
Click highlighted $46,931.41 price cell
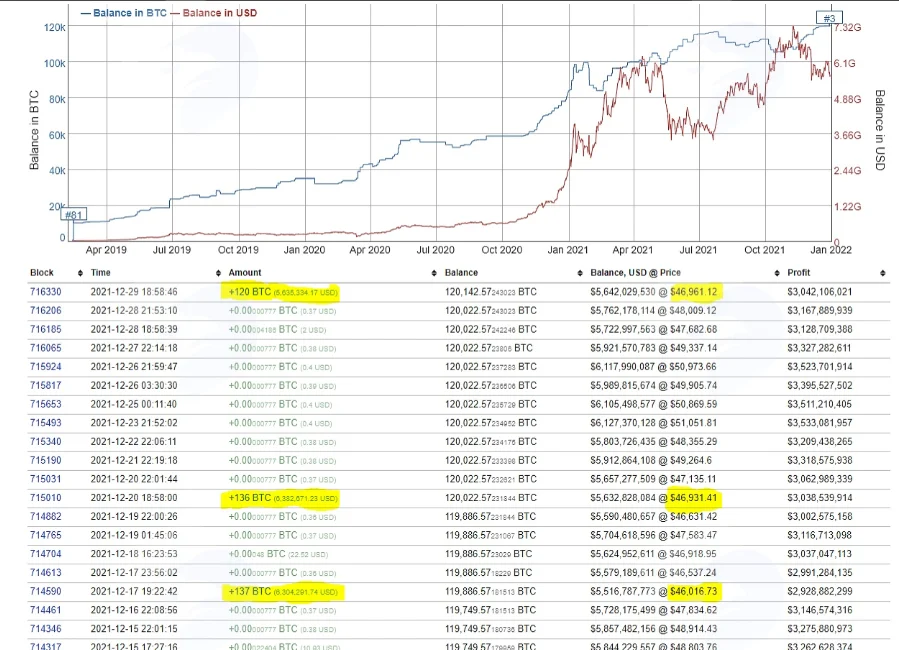tap(693, 498)
